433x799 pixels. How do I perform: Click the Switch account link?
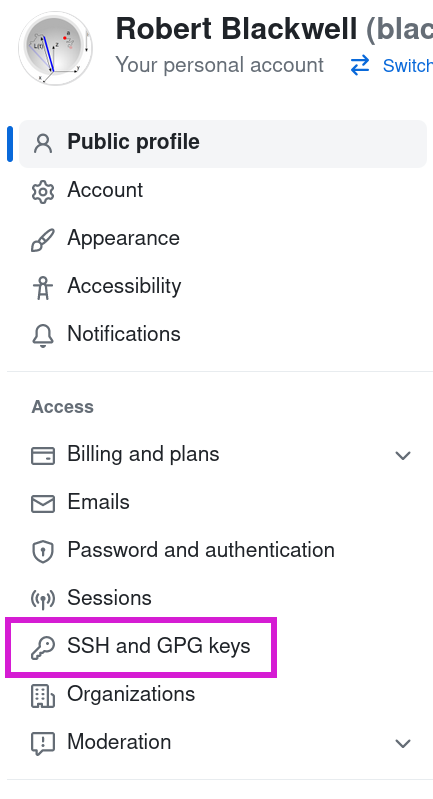pyautogui.click(x=391, y=65)
